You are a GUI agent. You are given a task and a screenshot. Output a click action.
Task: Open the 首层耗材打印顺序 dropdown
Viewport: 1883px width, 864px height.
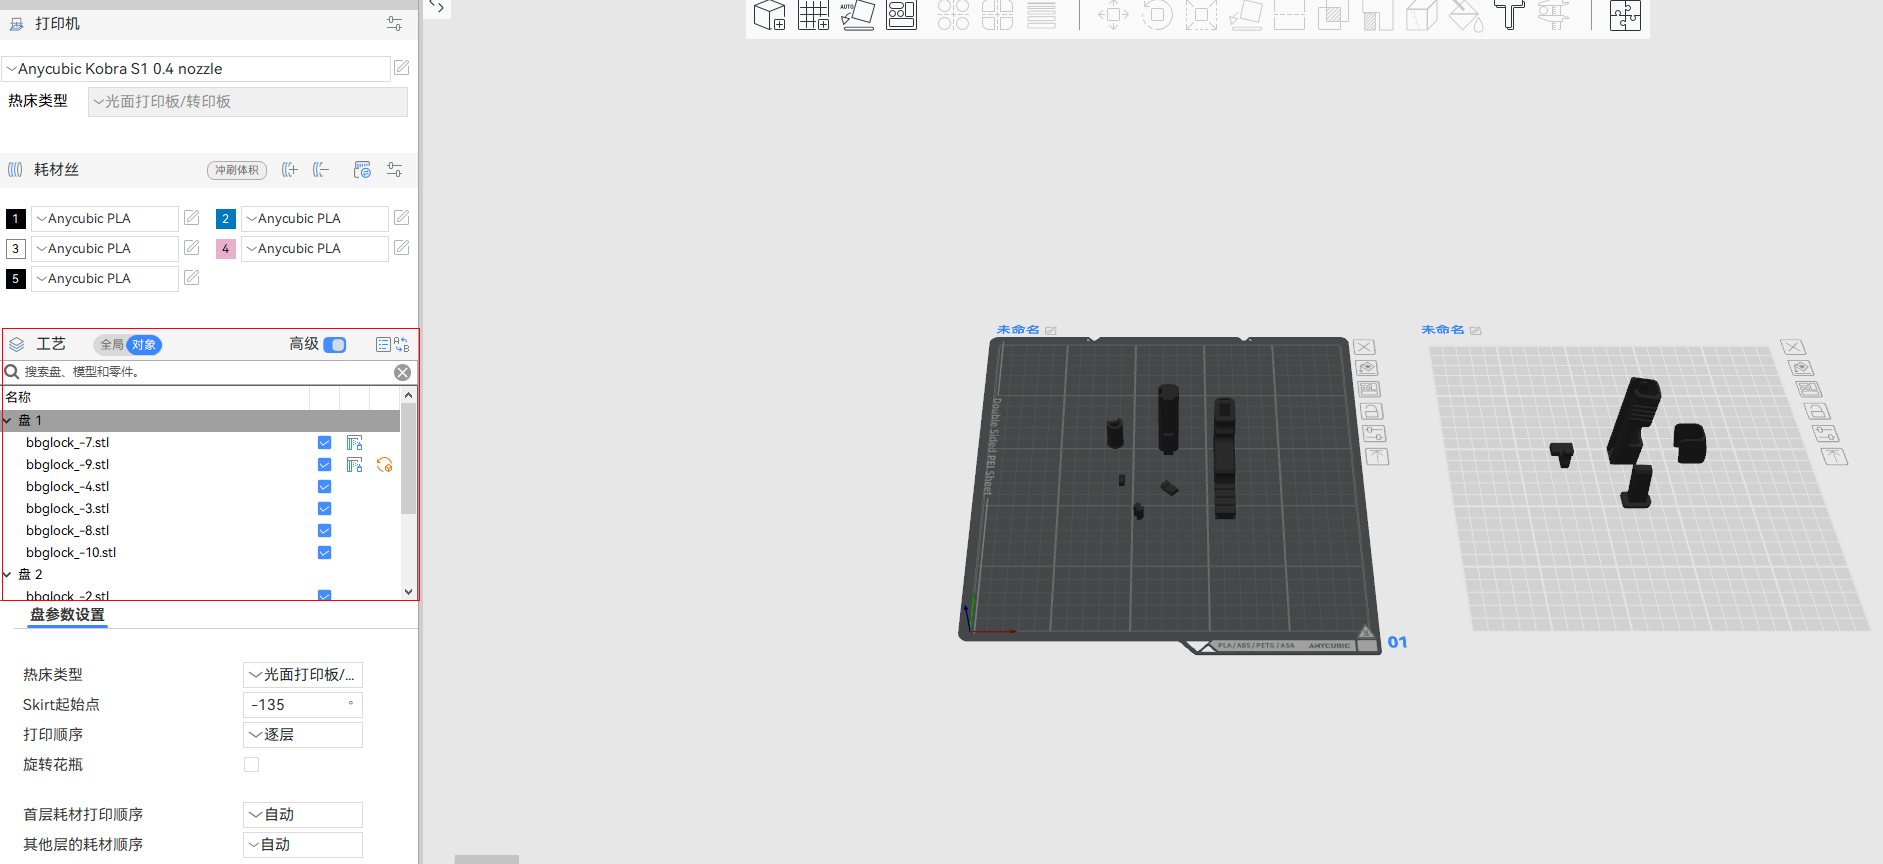point(303,815)
